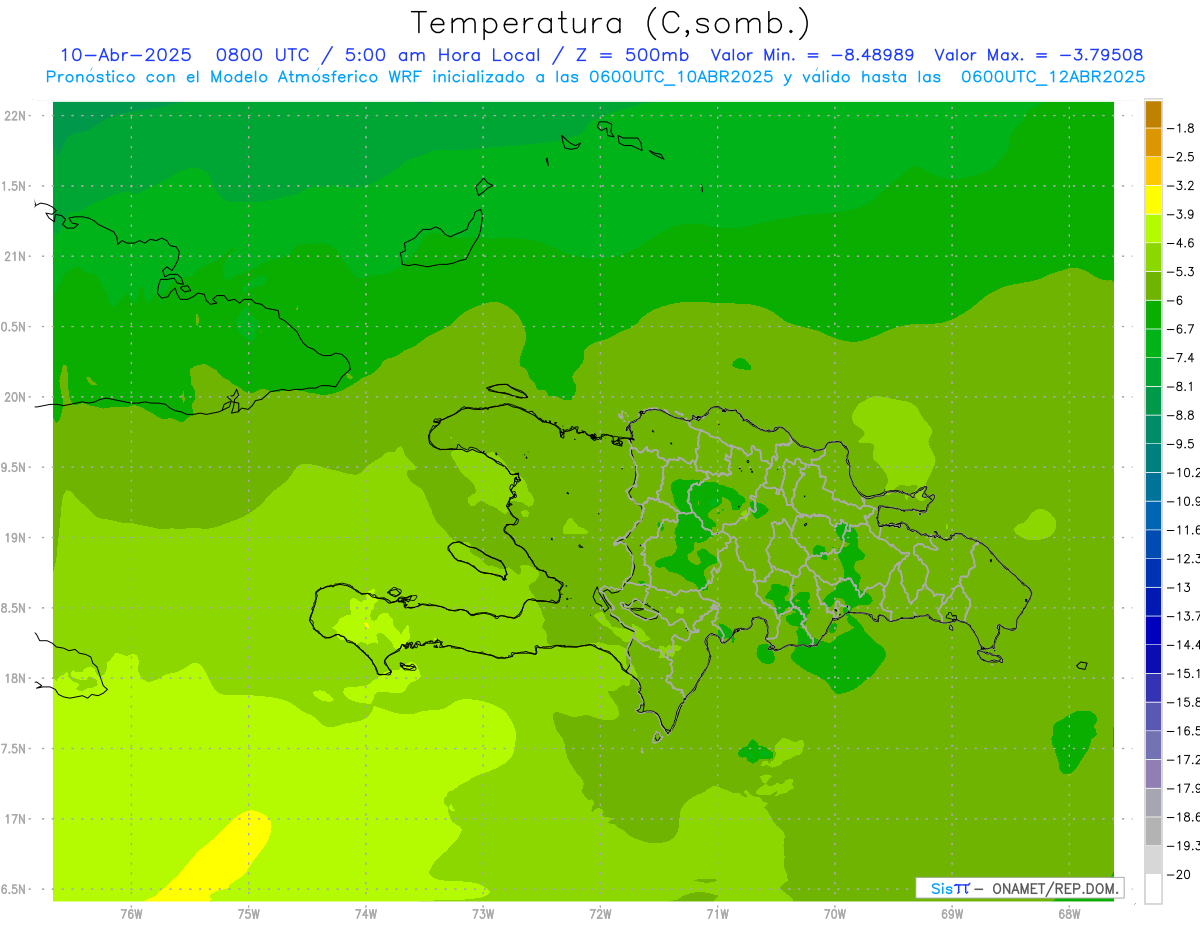Select the date 10-Abr-2025

tap(125, 55)
